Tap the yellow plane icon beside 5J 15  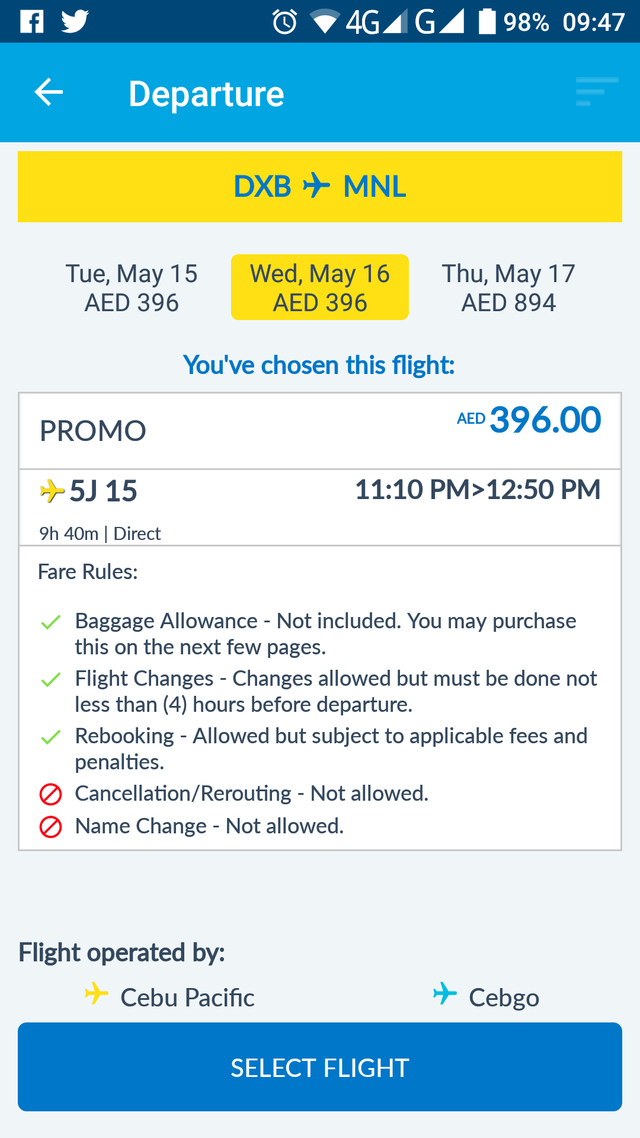pos(52,492)
